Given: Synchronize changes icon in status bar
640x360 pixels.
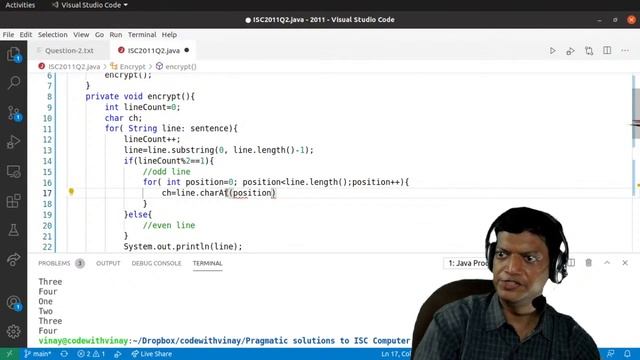Looking at the screenshot, I should click(64, 354).
